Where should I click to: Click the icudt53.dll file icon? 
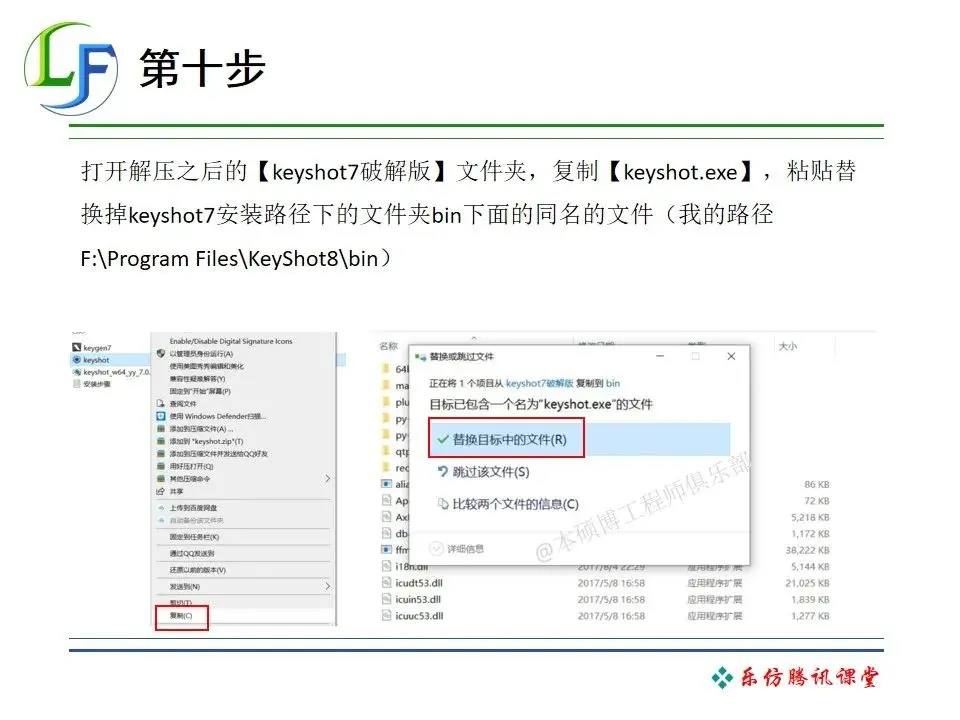point(386,583)
